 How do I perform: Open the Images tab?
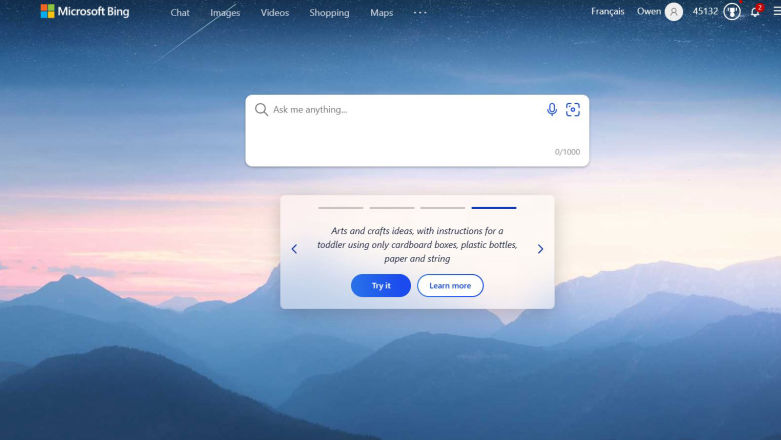point(225,12)
